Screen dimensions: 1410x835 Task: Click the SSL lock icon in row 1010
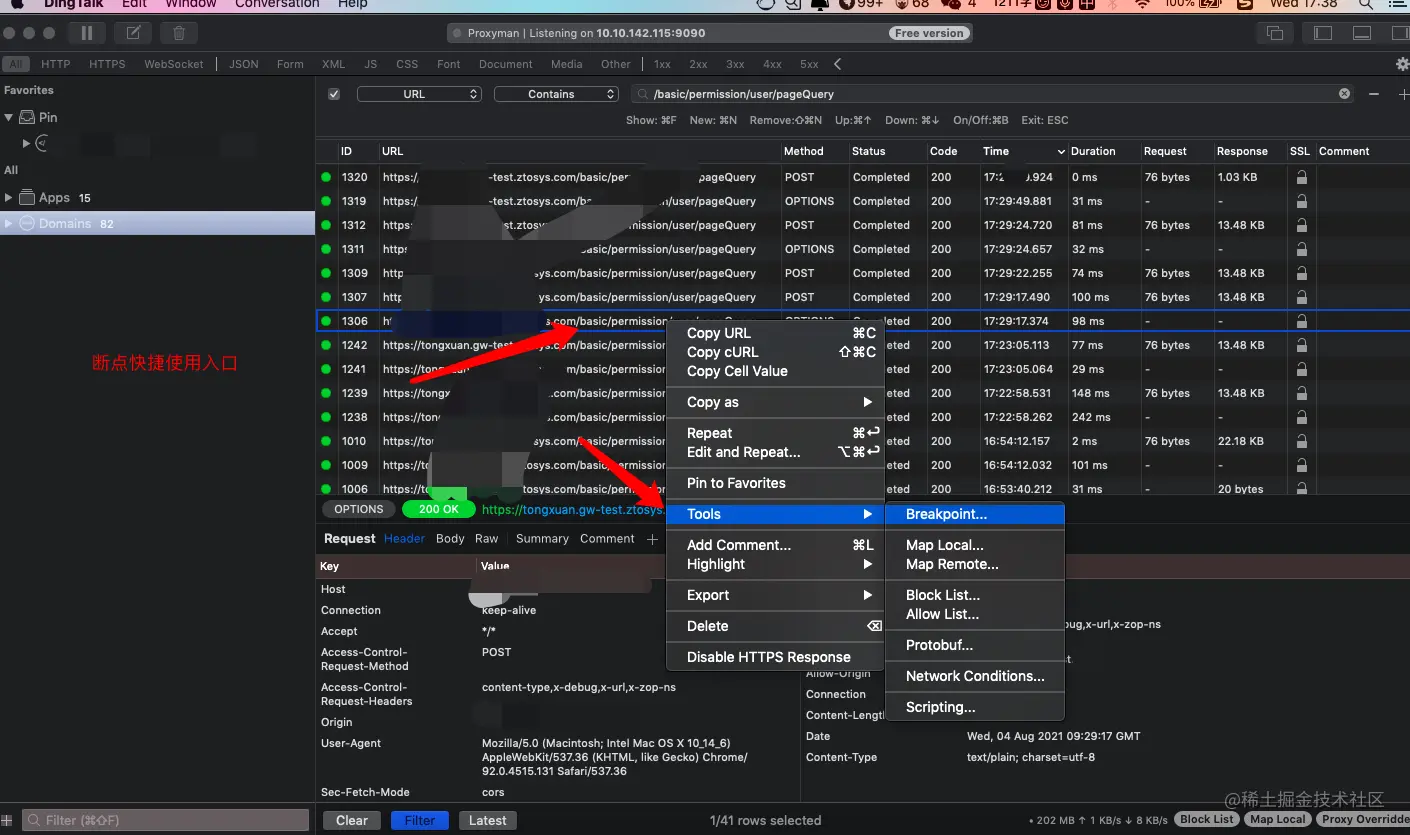(1301, 441)
